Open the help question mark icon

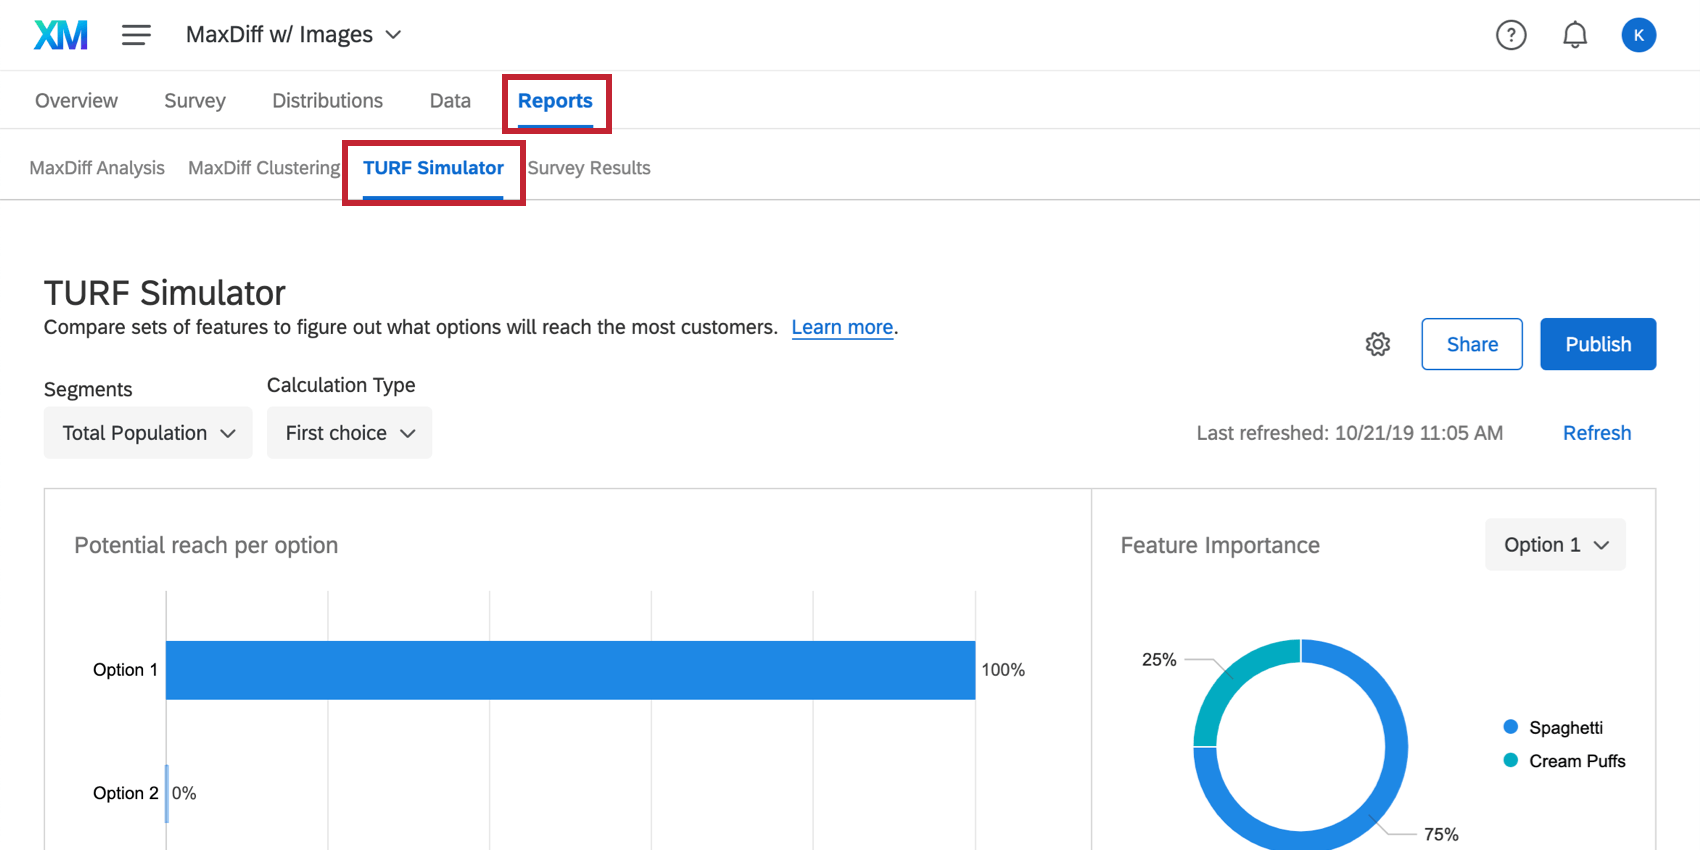click(x=1510, y=35)
